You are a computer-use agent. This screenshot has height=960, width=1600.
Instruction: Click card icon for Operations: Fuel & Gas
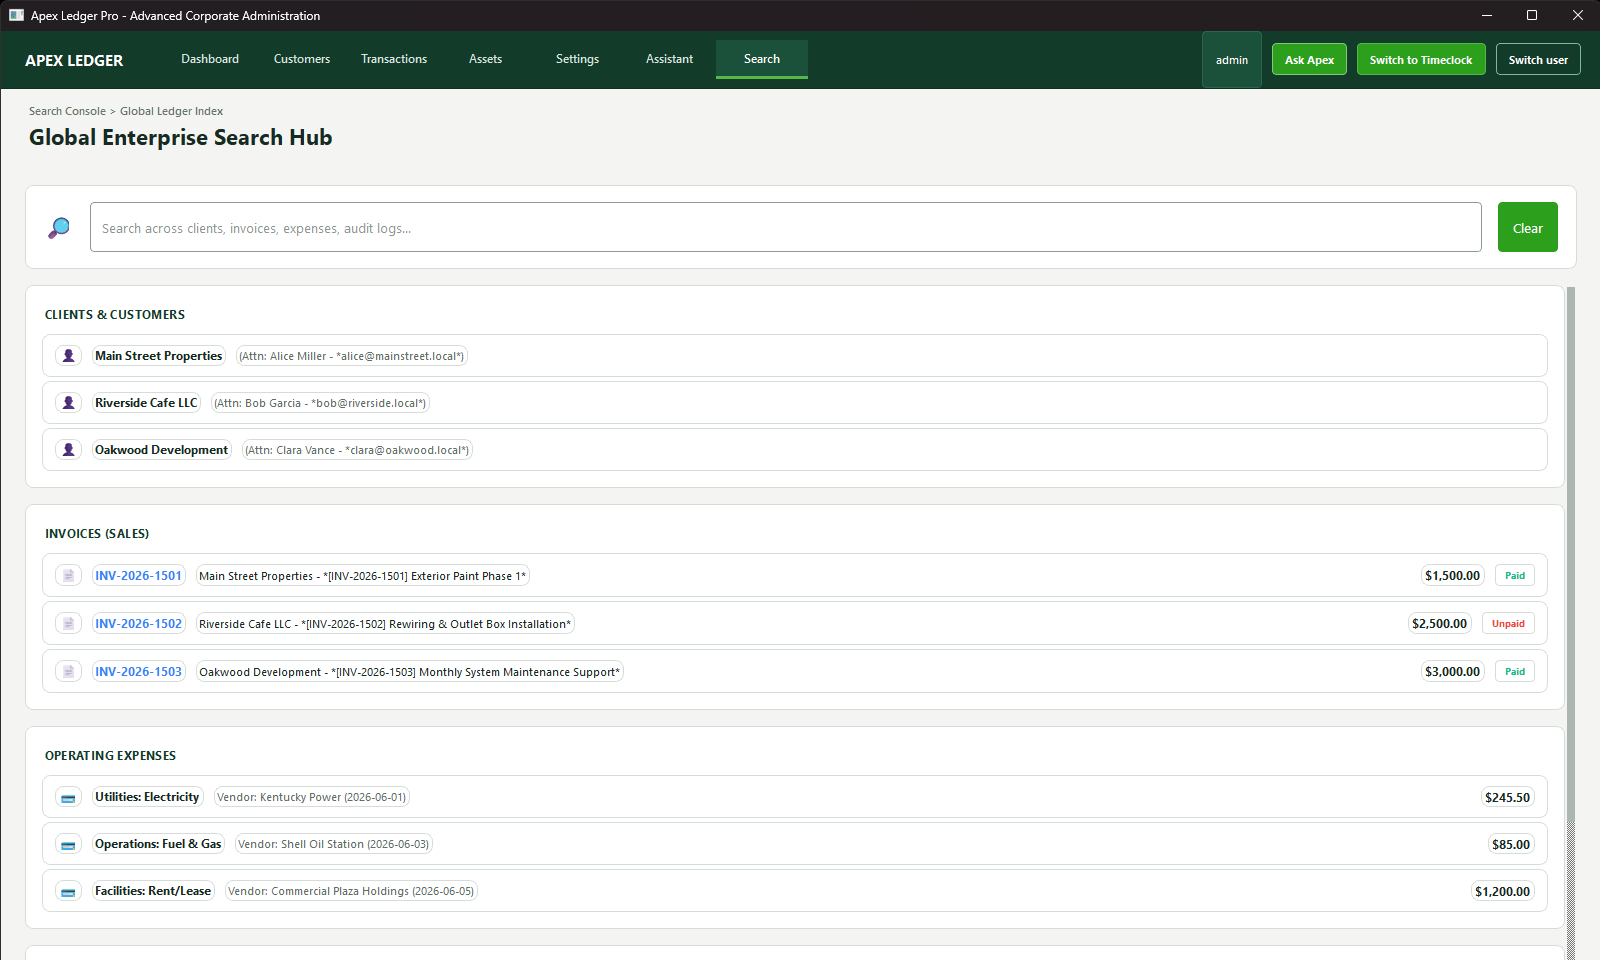click(x=68, y=845)
